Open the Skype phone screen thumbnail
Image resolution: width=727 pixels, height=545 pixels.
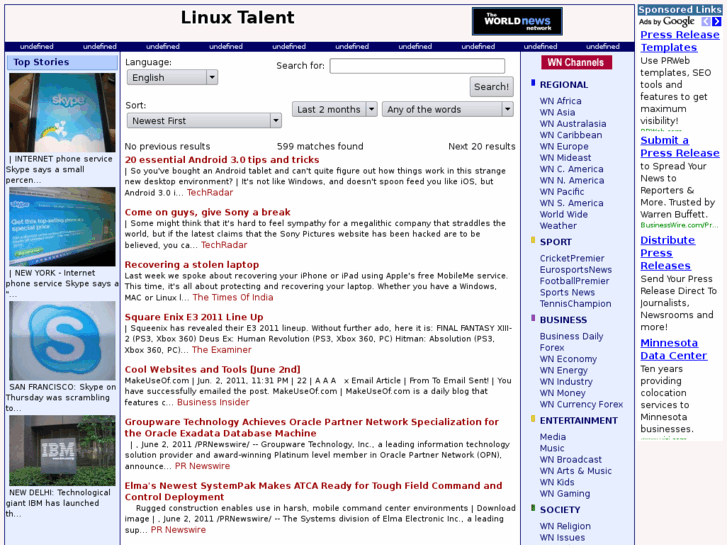click(x=62, y=113)
